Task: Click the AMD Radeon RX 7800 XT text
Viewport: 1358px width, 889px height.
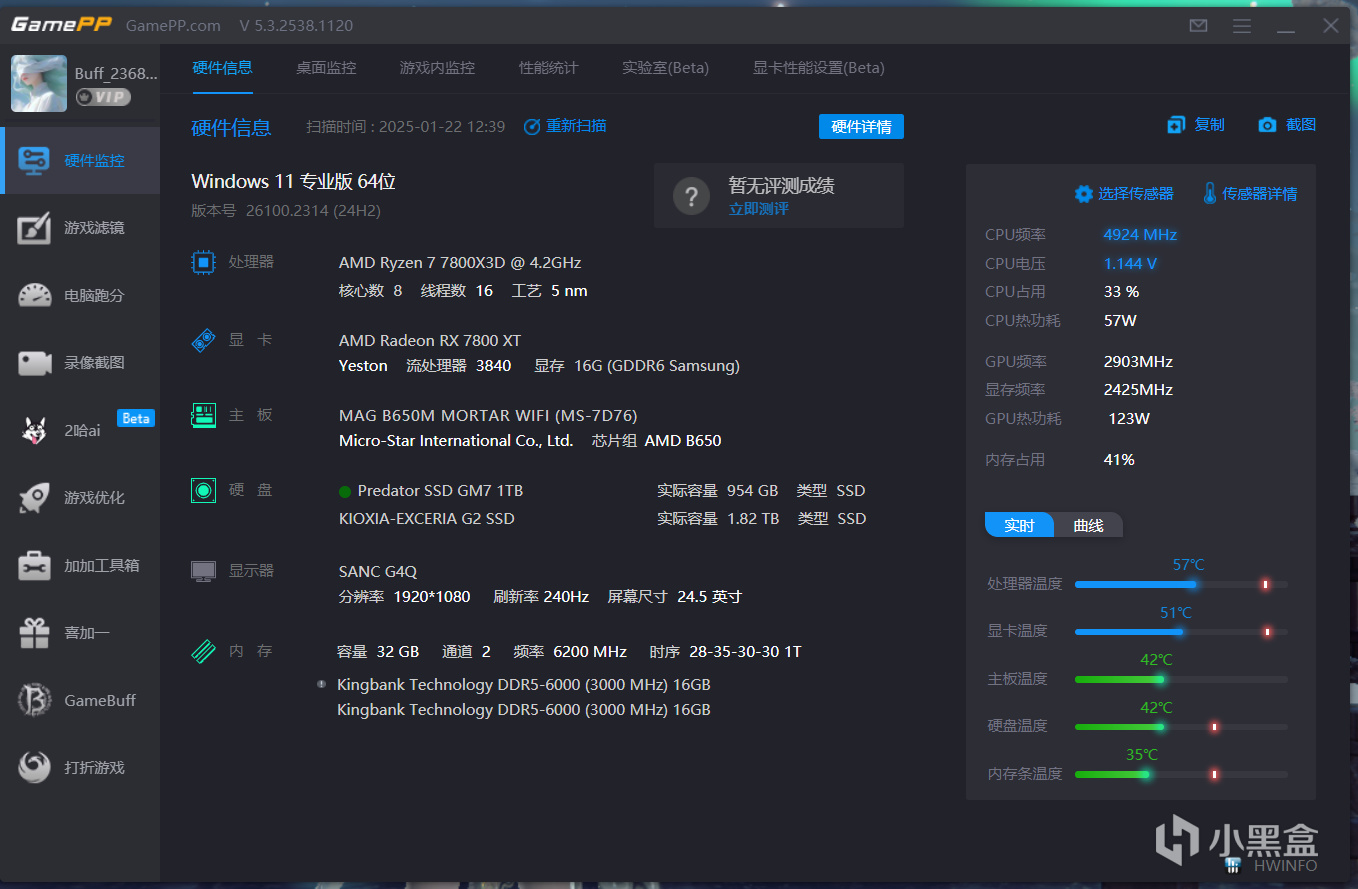Action: (x=430, y=340)
